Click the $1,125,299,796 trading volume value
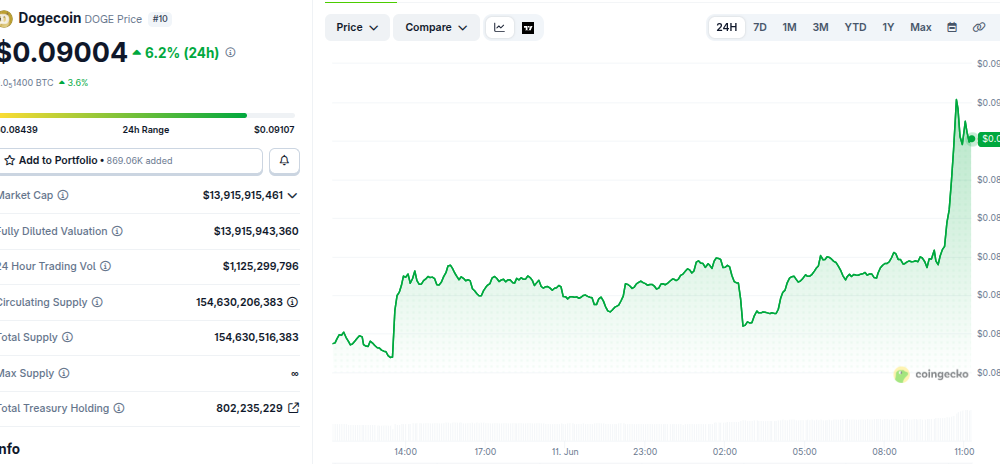Image resolution: width=1000 pixels, height=464 pixels. tap(261, 266)
